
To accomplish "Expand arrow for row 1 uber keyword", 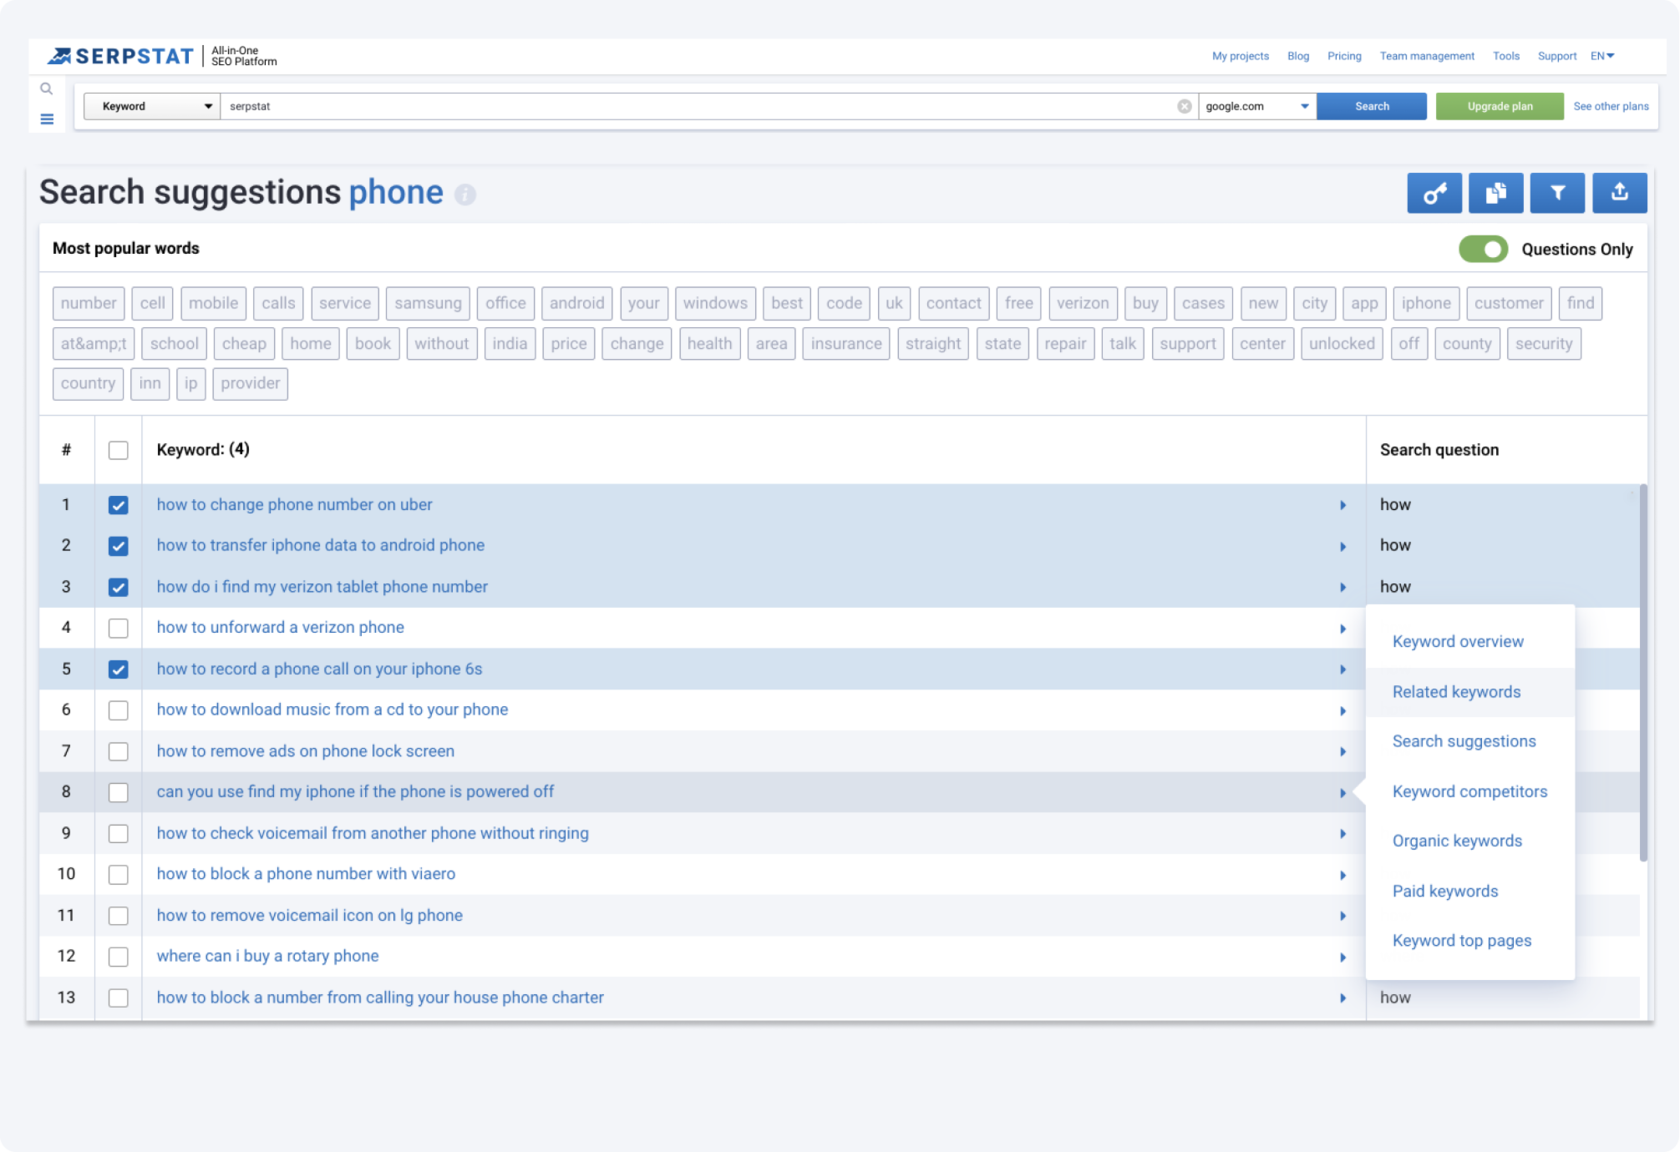I will (x=1343, y=505).
